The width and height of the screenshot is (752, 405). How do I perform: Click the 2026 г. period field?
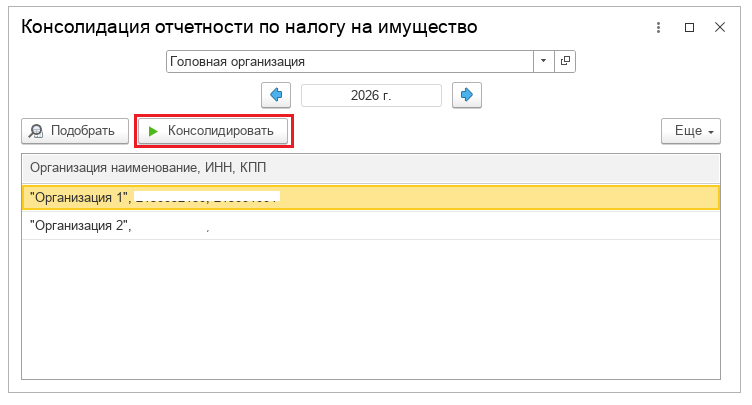pos(371,95)
